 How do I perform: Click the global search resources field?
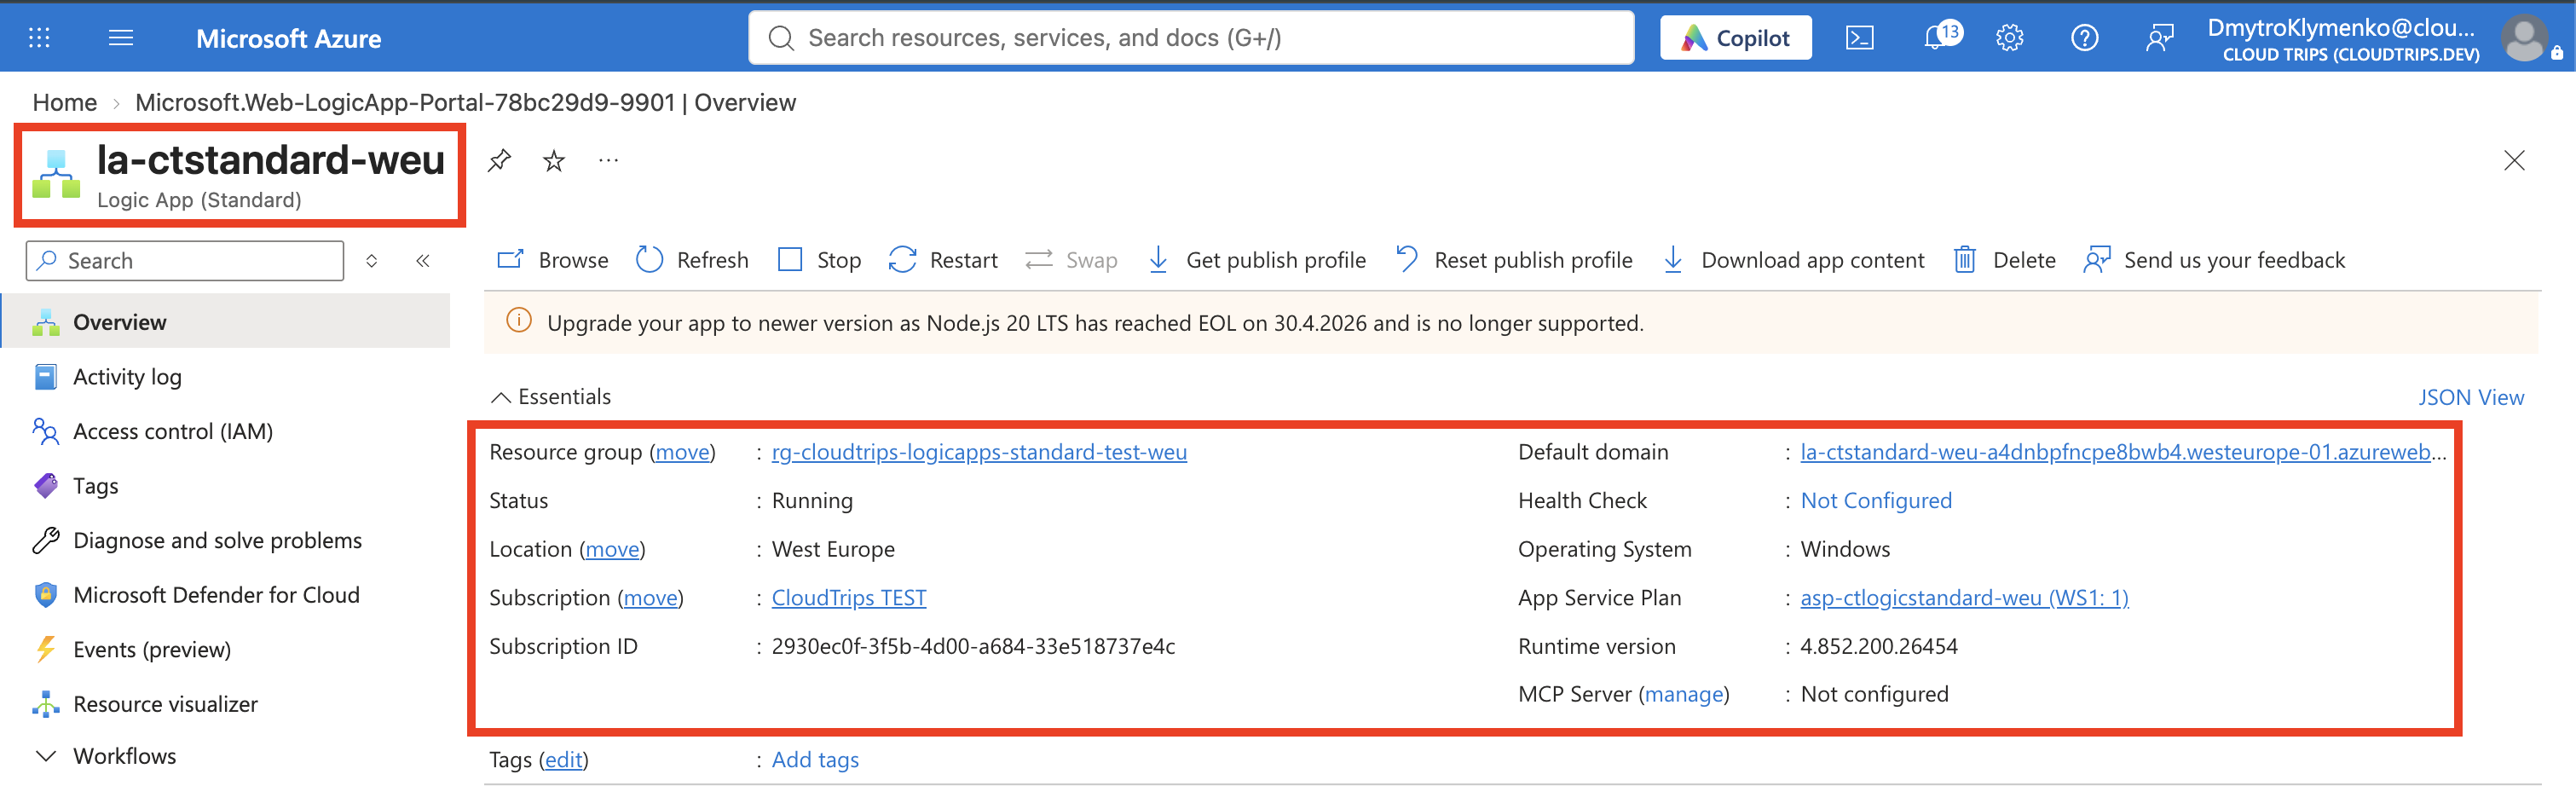(1191, 38)
